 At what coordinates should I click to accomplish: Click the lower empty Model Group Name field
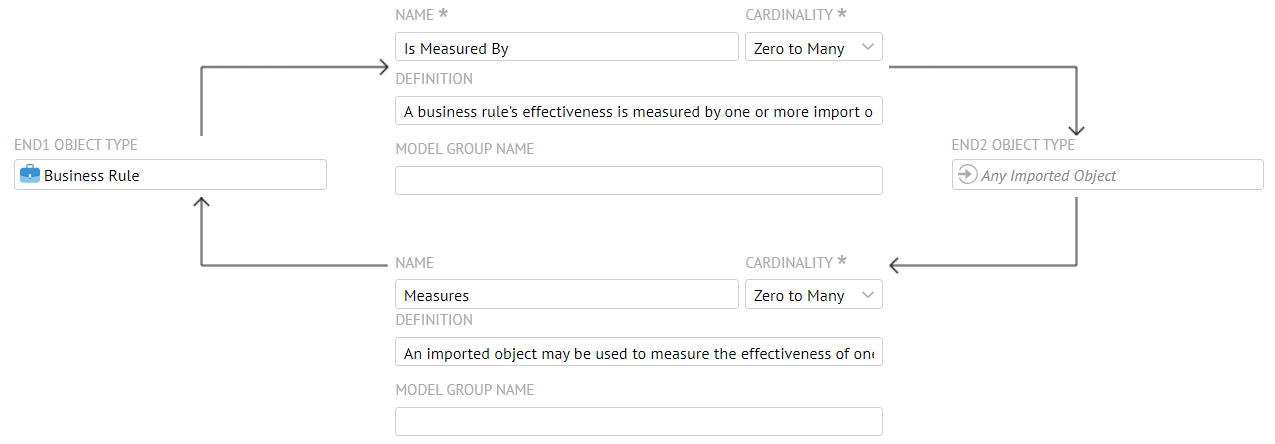638,422
